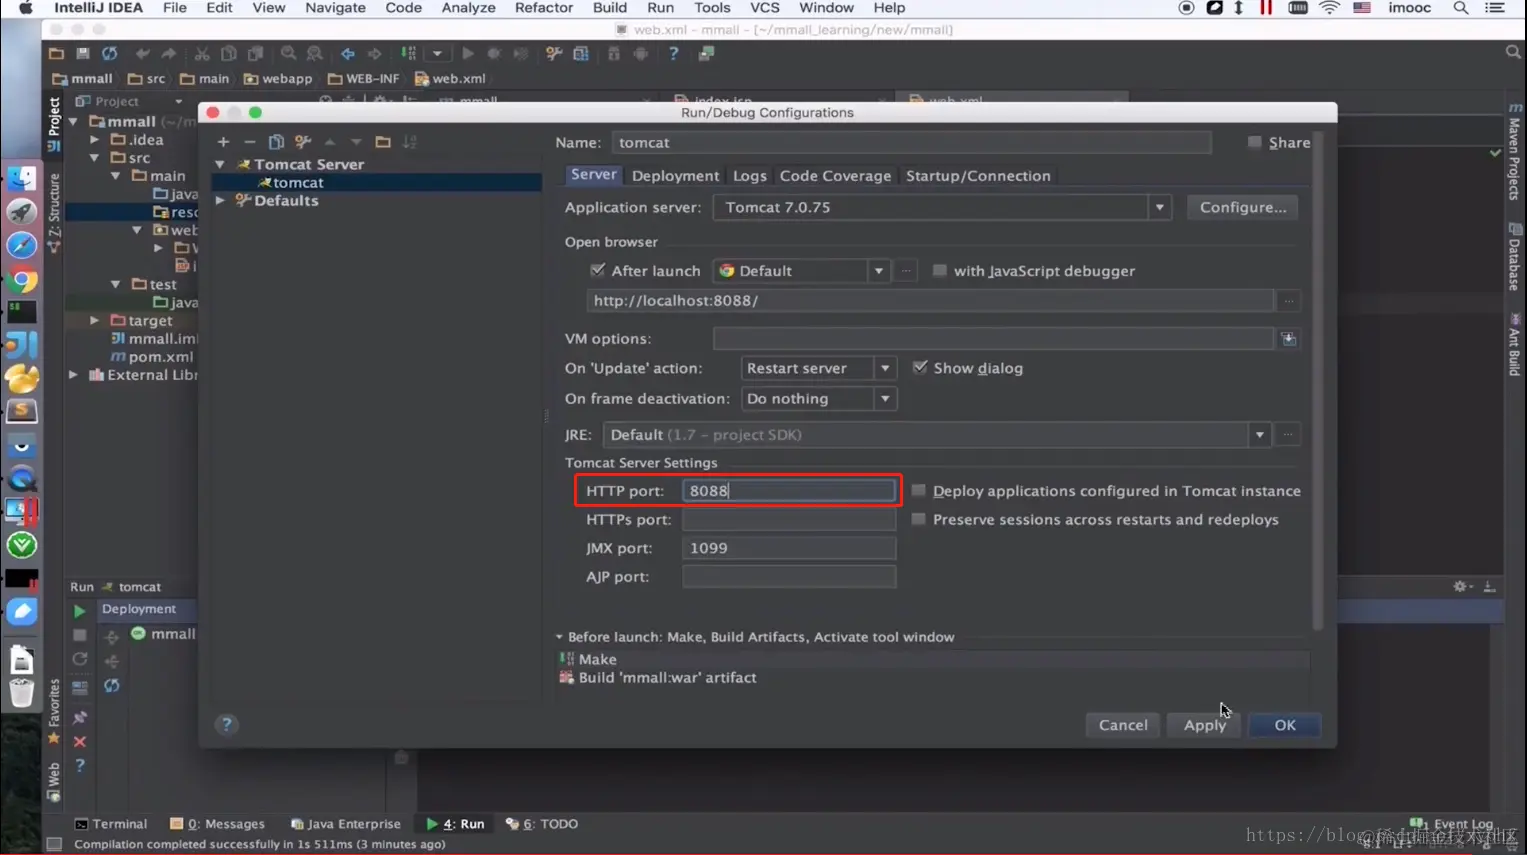Screen dimensions: 1527x855
Task: Open Edit Defaults wrench icon in dialog toolbar
Action: (x=303, y=142)
